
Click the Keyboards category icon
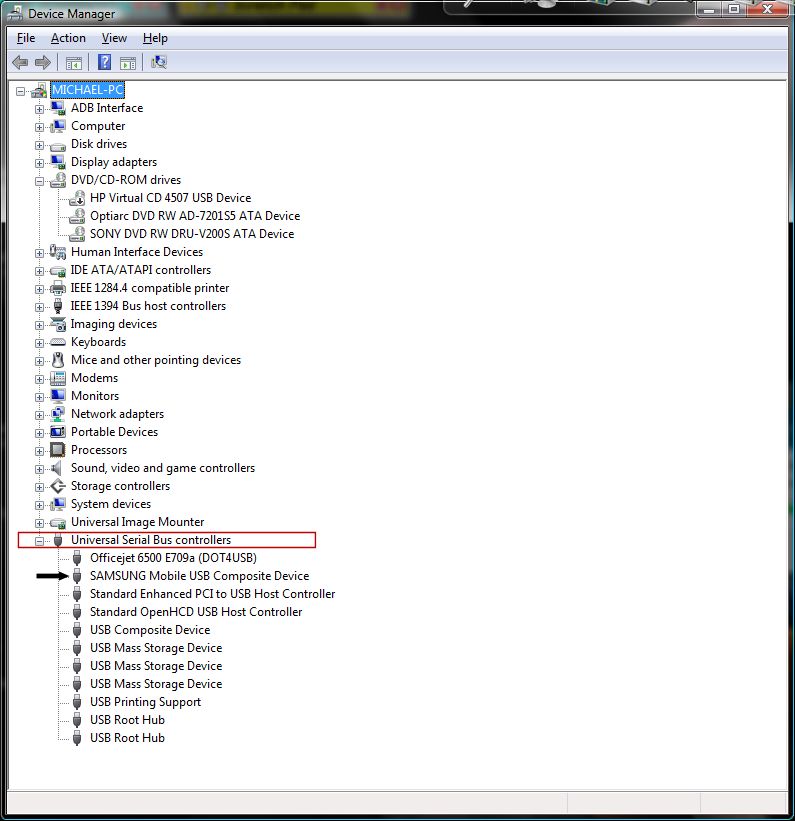(x=58, y=342)
